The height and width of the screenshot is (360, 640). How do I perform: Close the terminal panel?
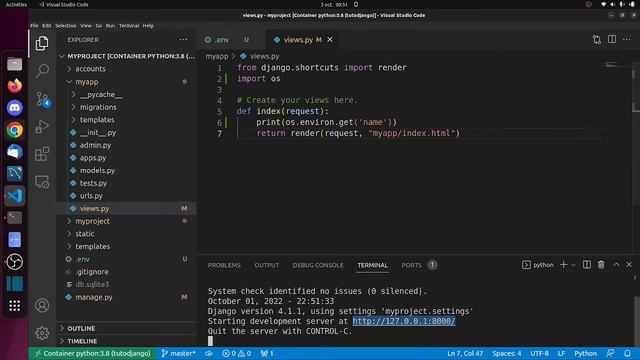tap(629, 265)
